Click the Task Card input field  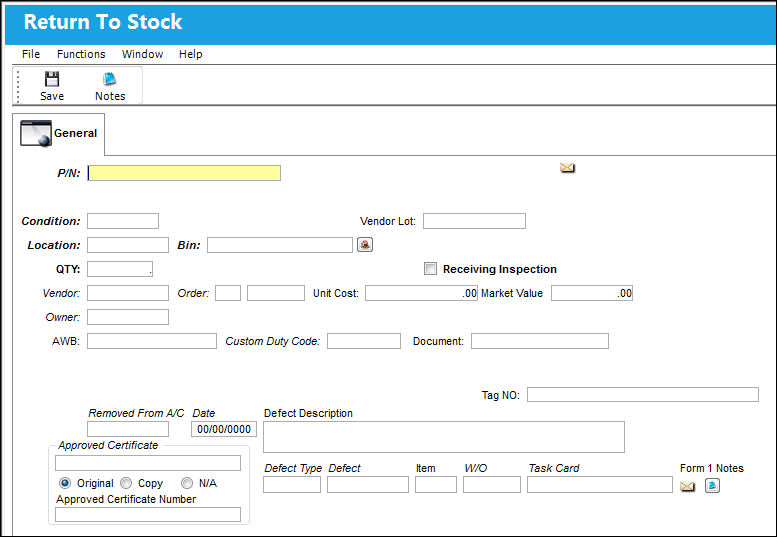click(600, 484)
